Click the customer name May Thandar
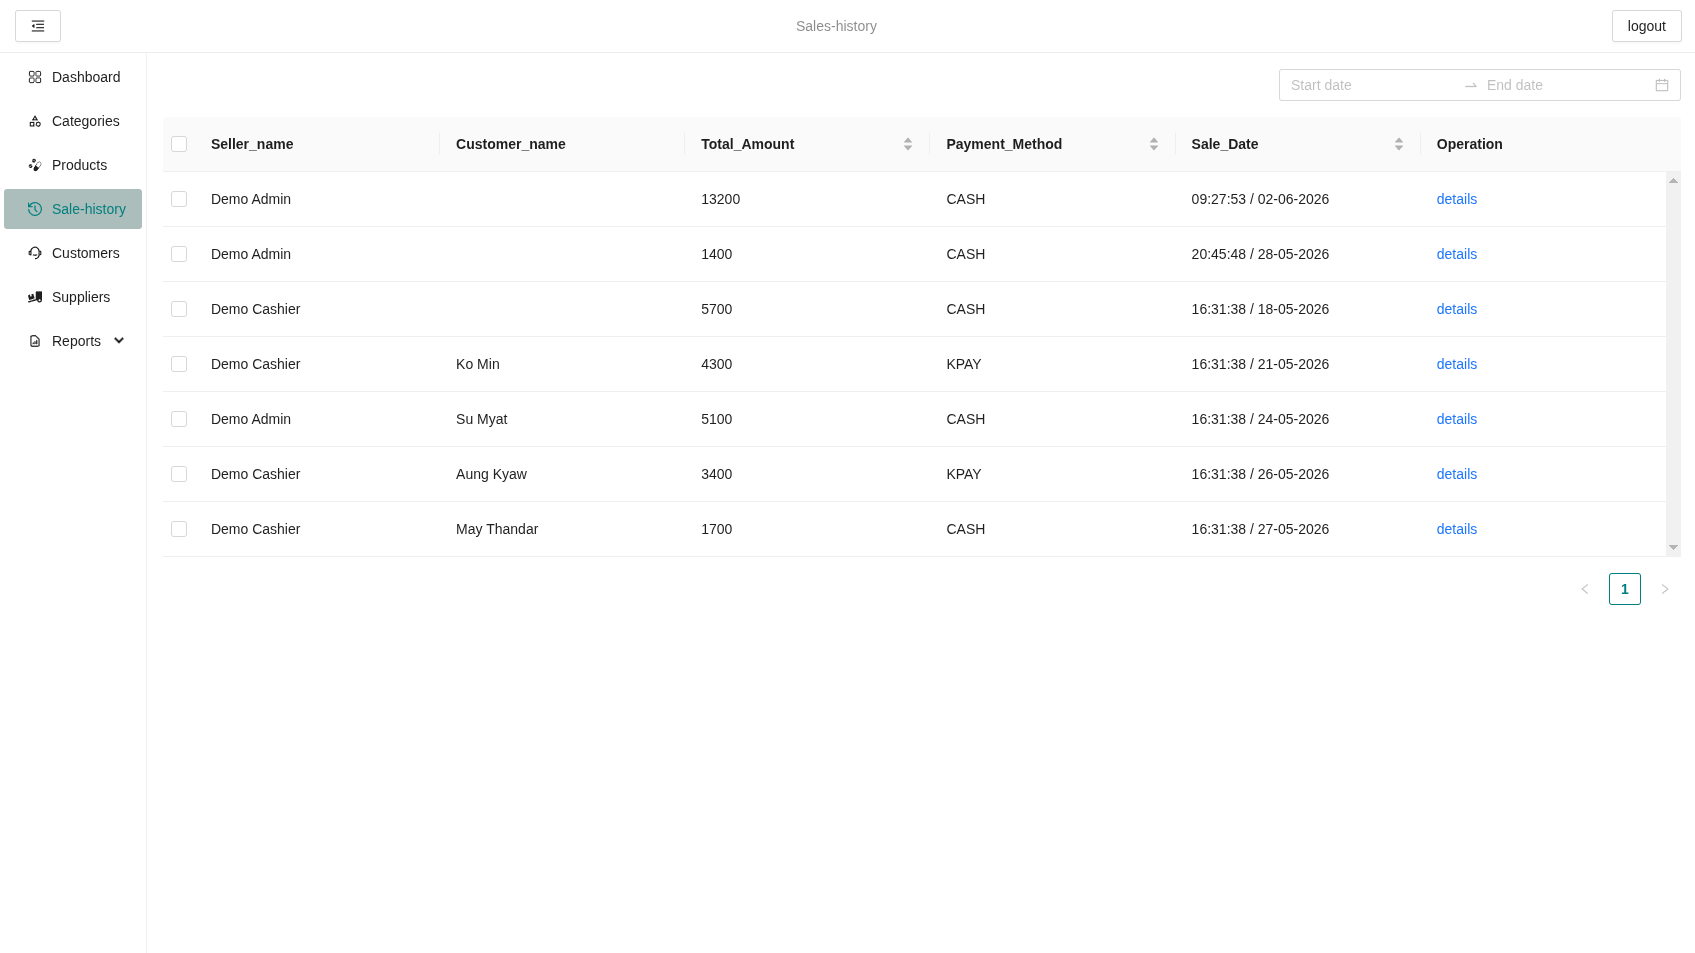The height and width of the screenshot is (953, 1695). [497, 529]
